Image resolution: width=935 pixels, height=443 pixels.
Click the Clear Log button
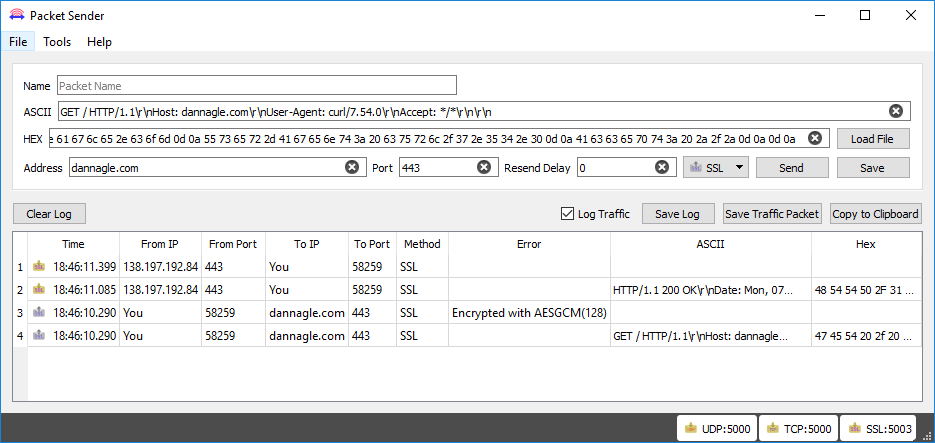(49, 213)
